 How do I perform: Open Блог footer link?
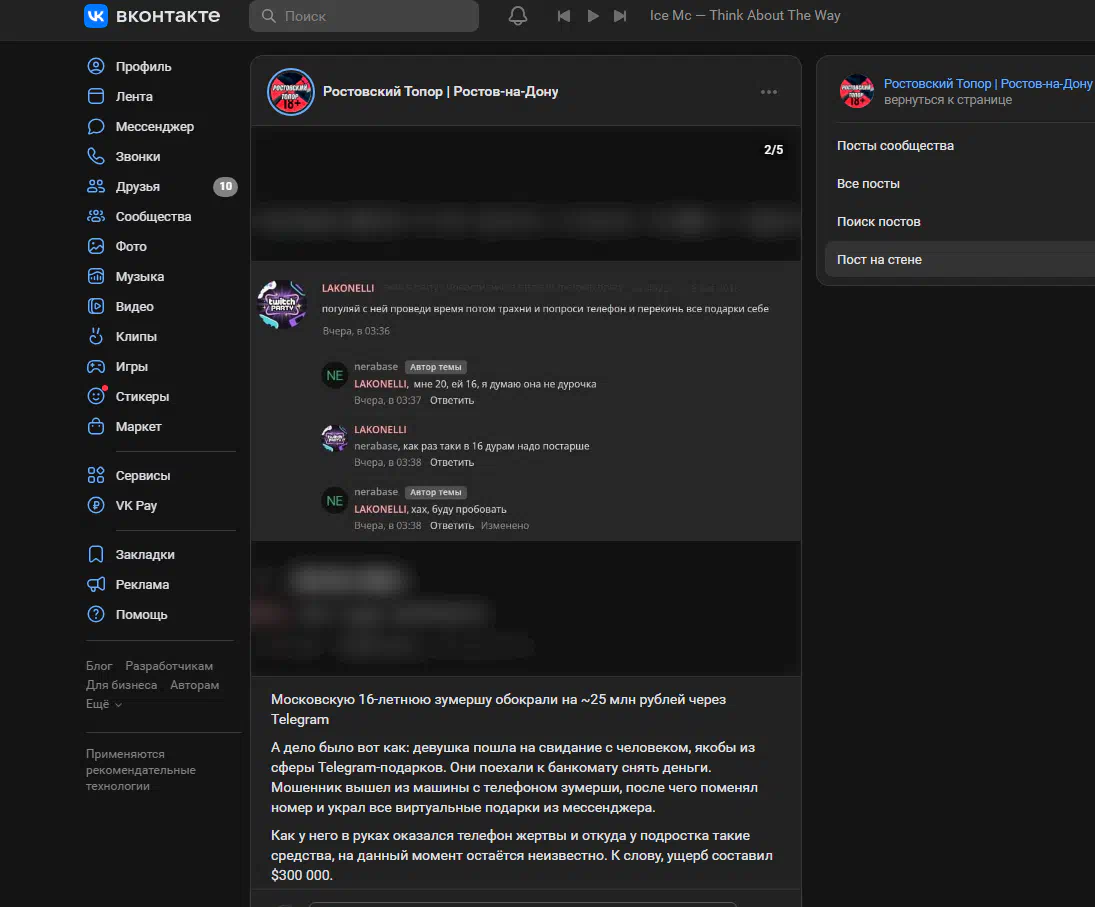pyautogui.click(x=99, y=666)
